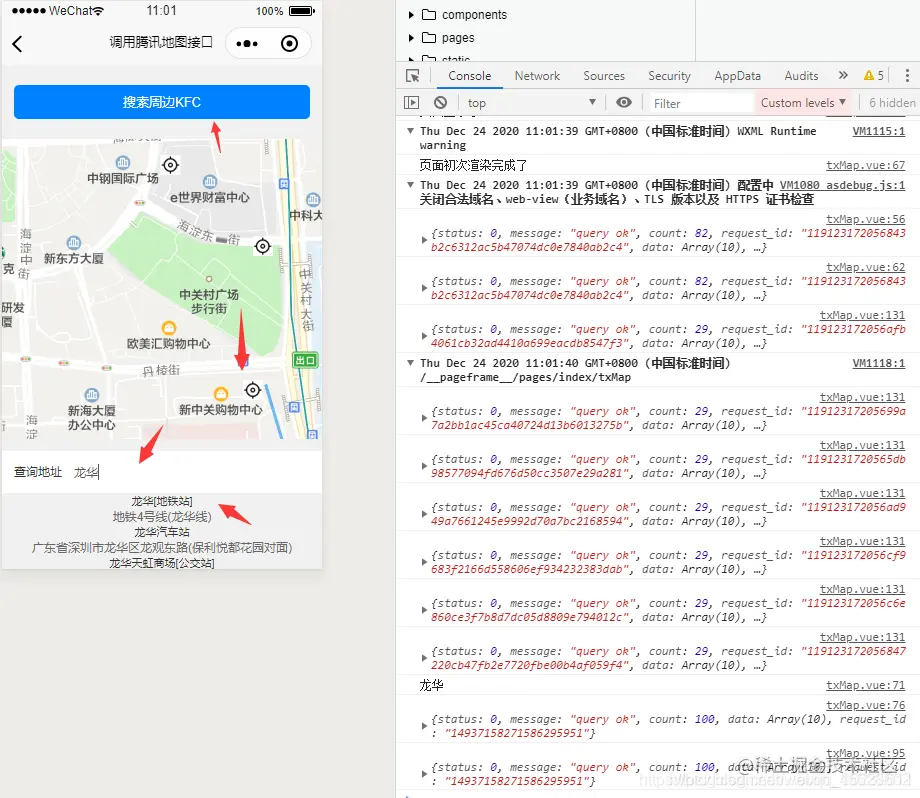
Task: Expand the pages folder
Action: [411, 38]
